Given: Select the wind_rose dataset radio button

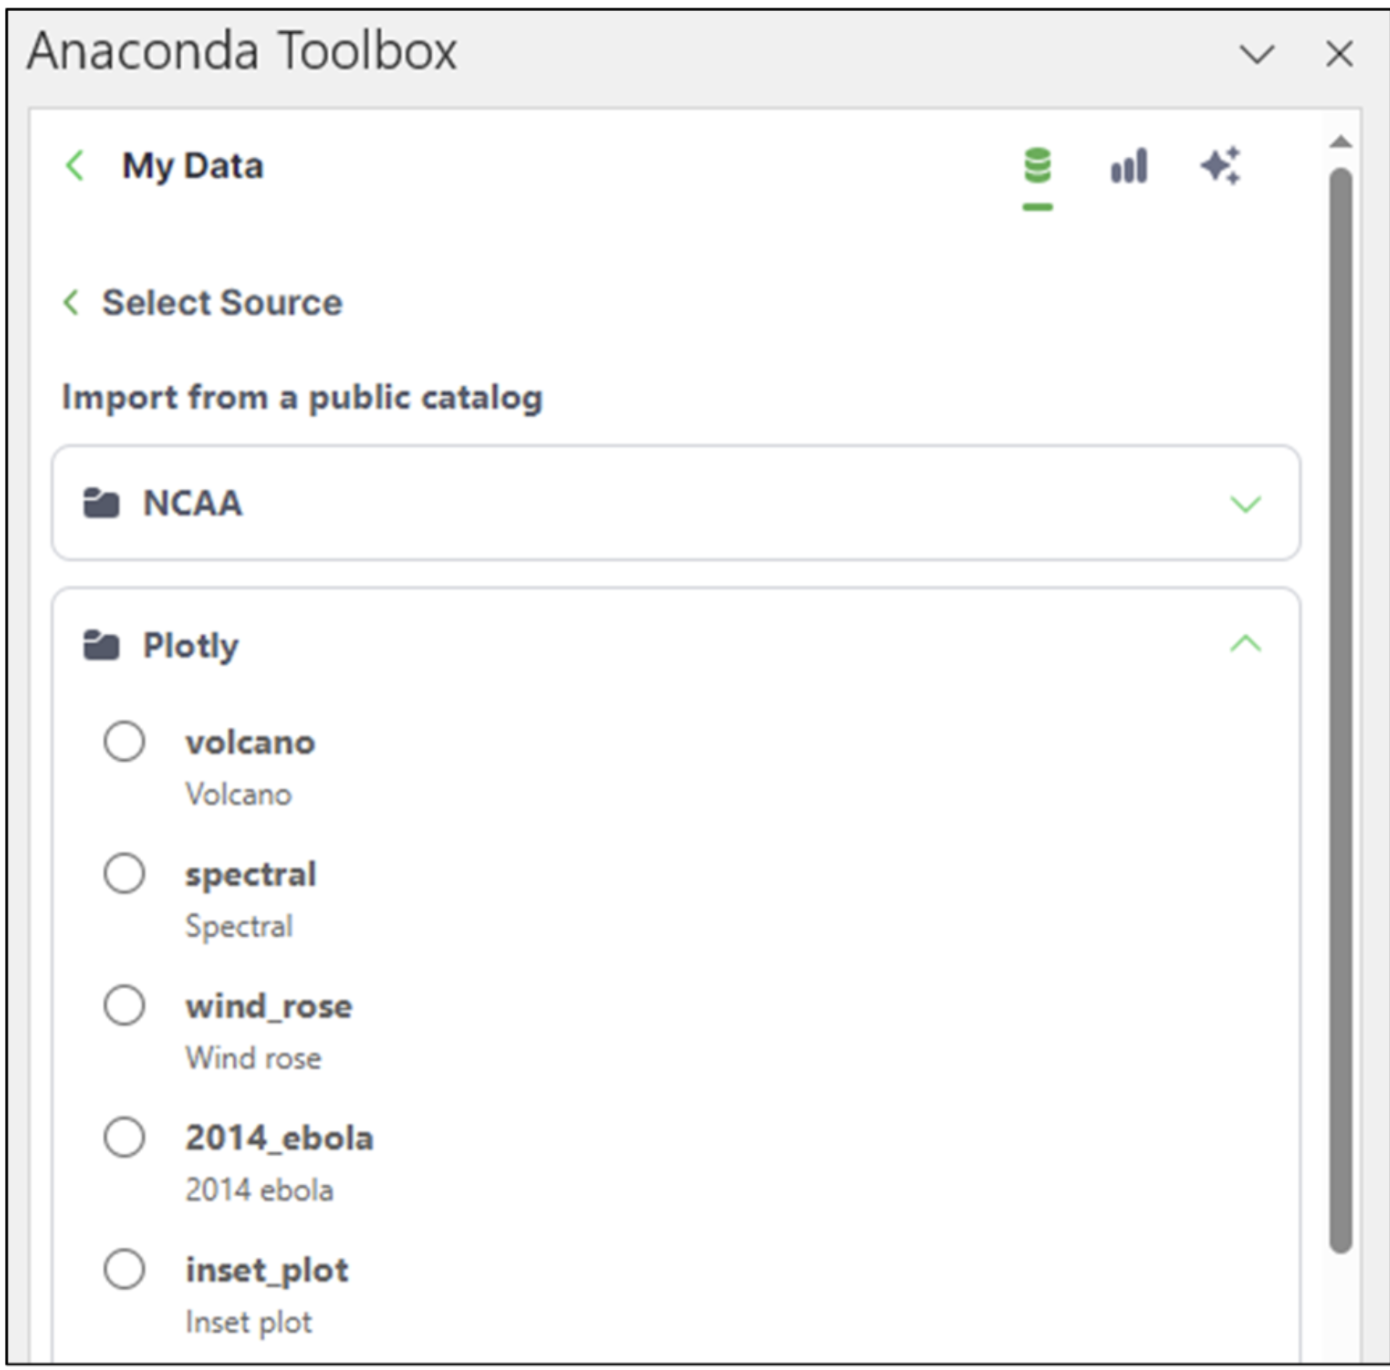Looking at the screenshot, I should [x=125, y=1005].
